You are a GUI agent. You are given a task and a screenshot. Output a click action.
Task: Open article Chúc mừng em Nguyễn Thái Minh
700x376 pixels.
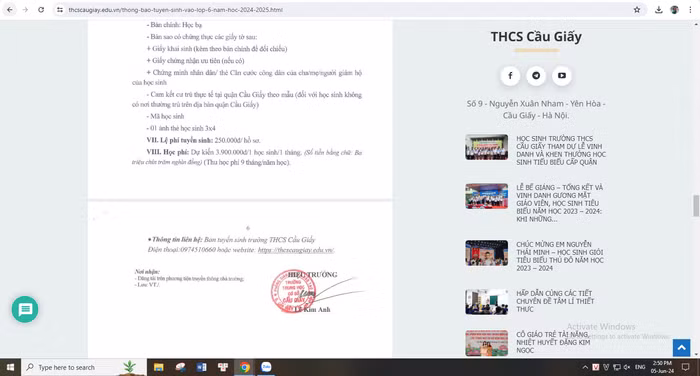pyautogui.click(x=560, y=256)
